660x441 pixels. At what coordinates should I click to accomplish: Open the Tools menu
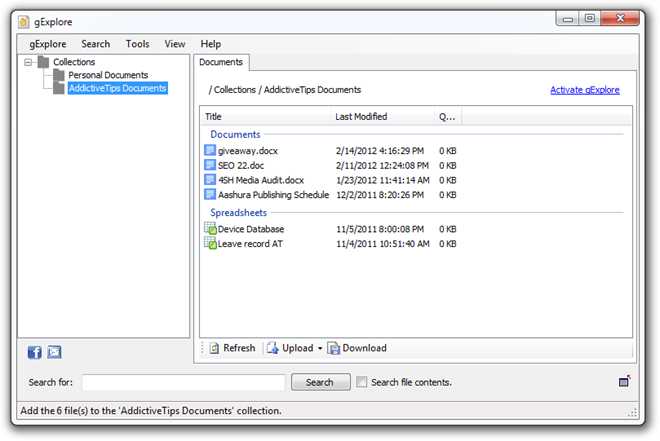tap(138, 44)
